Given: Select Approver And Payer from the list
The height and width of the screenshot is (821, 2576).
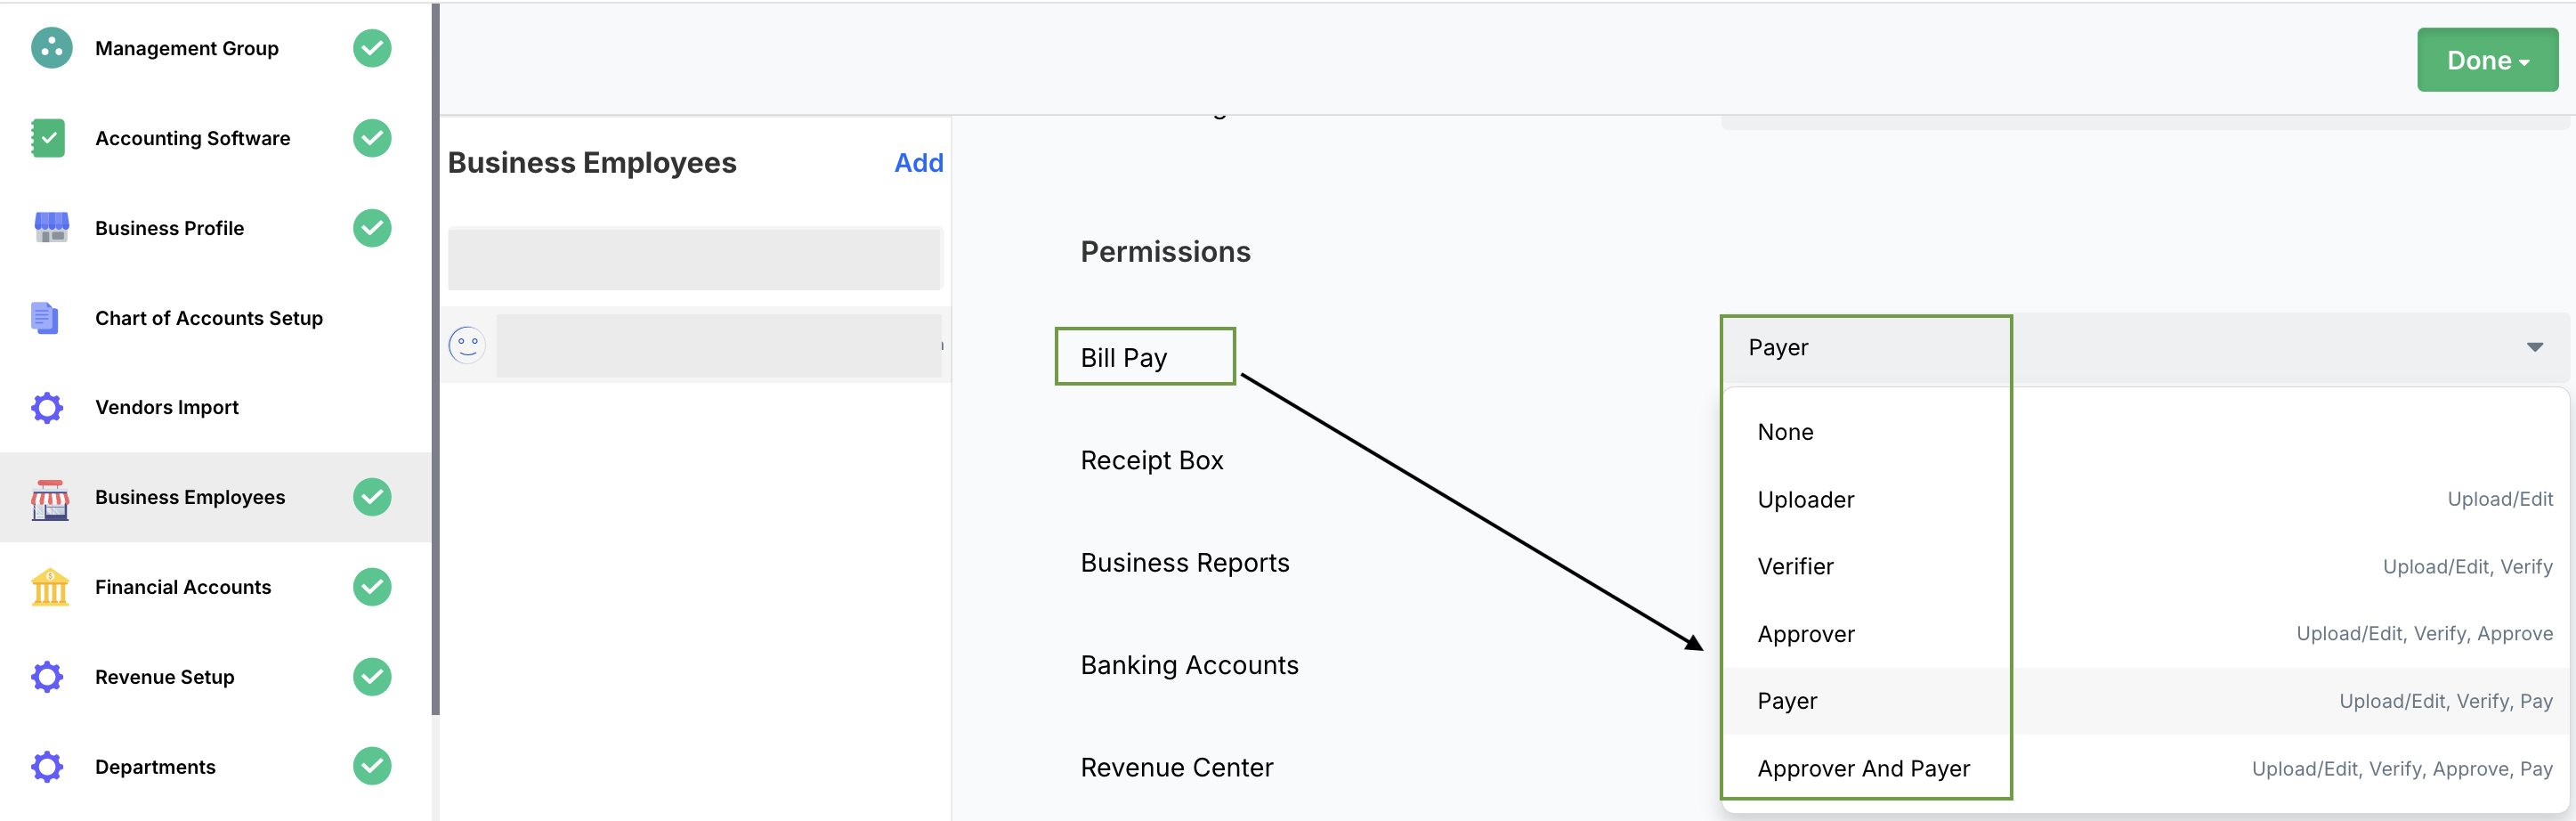Looking at the screenshot, I should click(x=1863, y=768).
